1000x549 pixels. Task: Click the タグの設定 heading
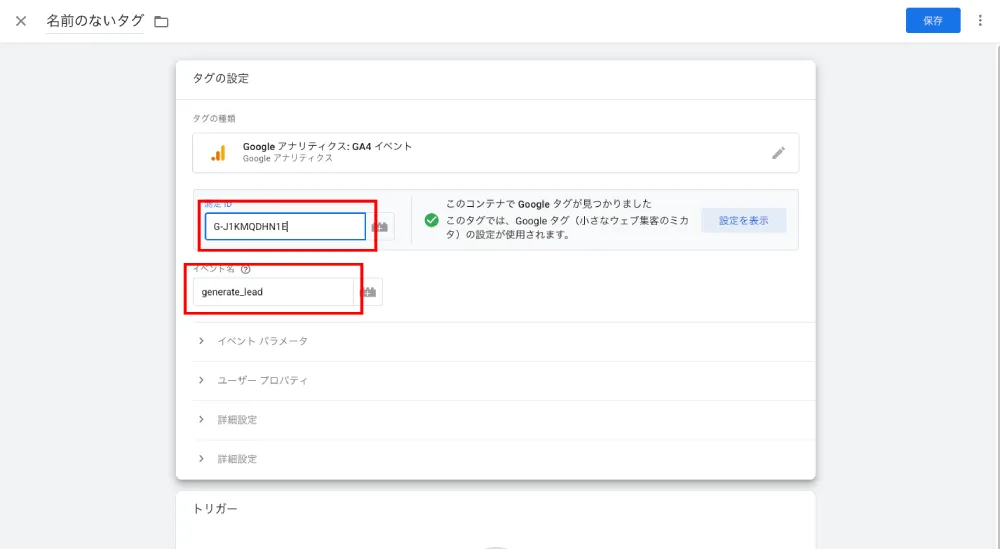[x=221, y=78]
